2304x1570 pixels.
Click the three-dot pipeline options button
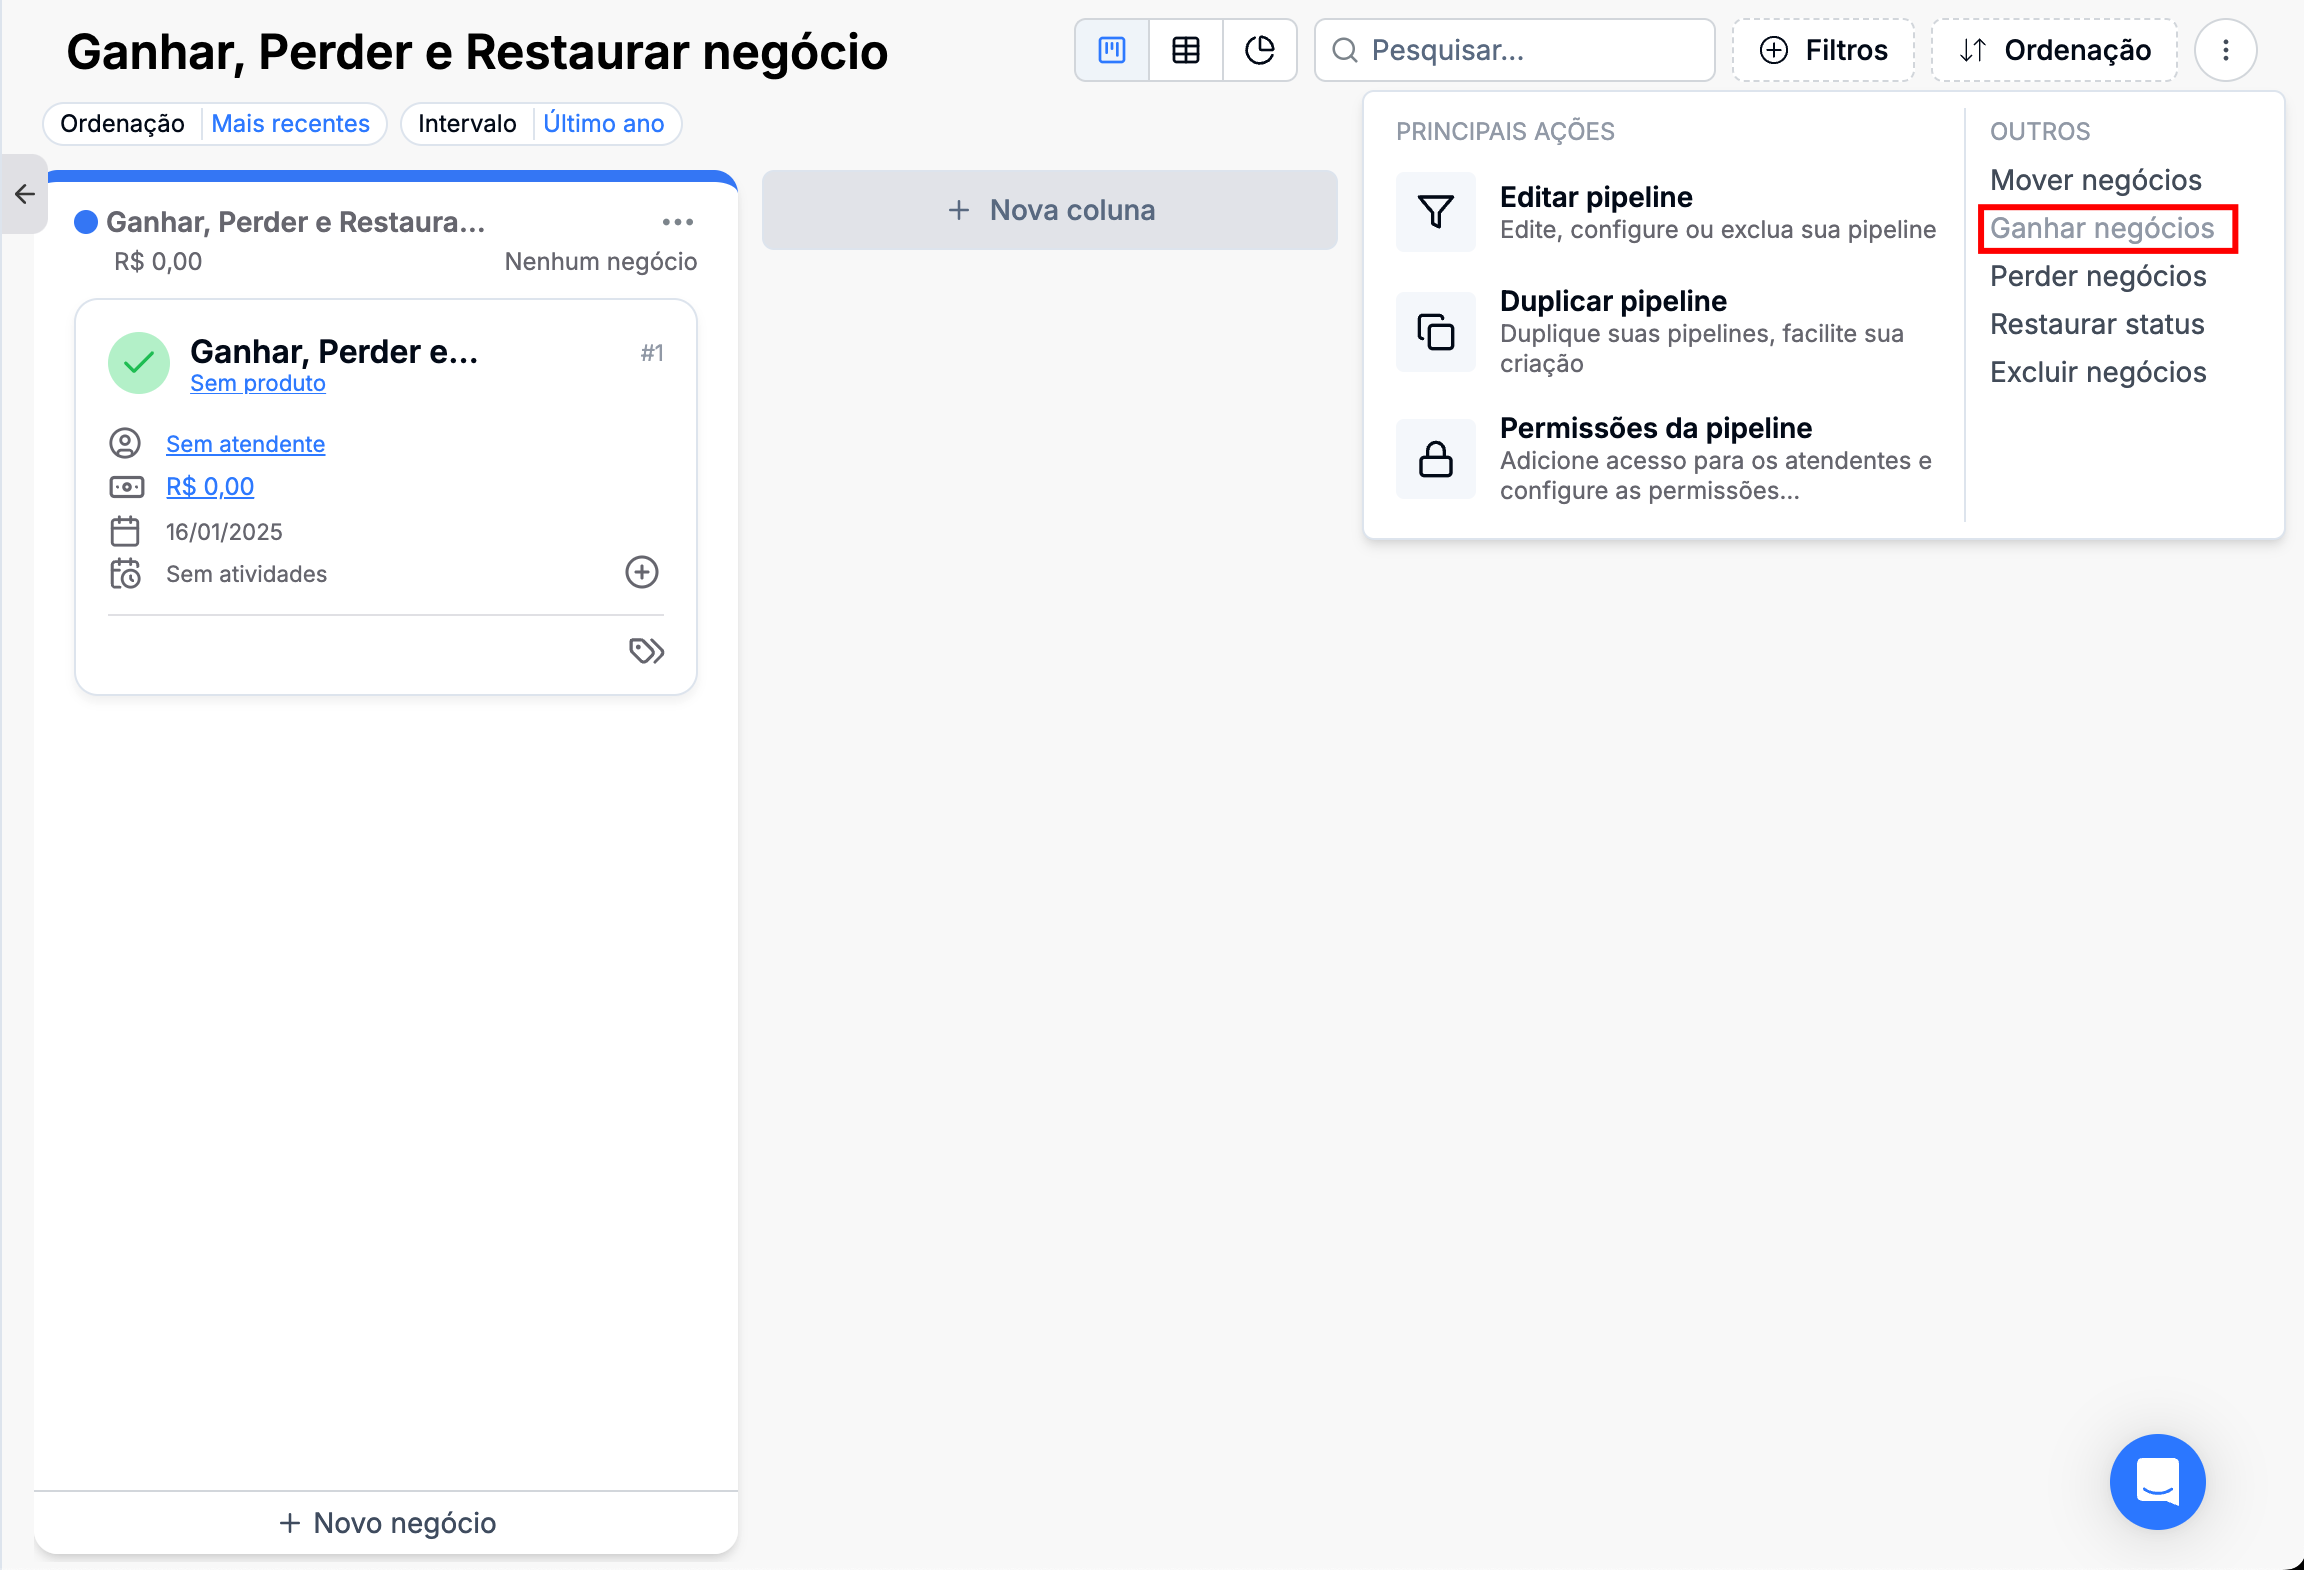[2225, 50]
